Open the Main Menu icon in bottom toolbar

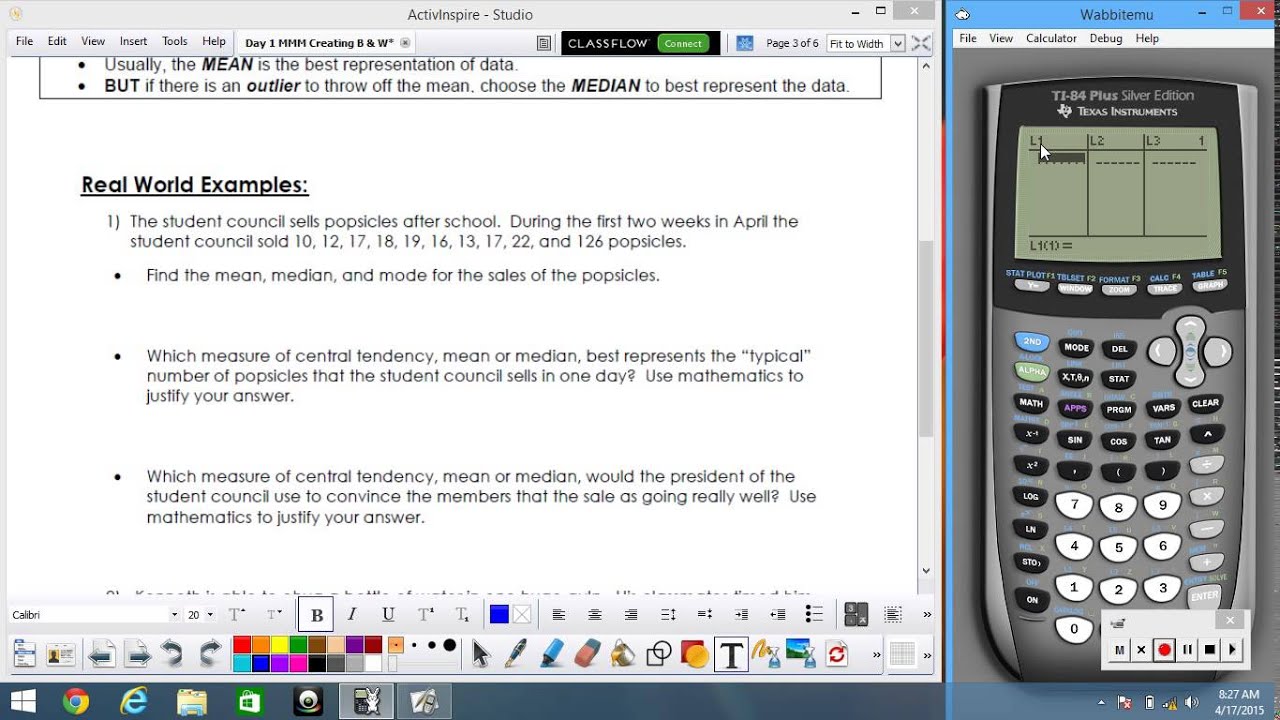(x=24, y=655)
